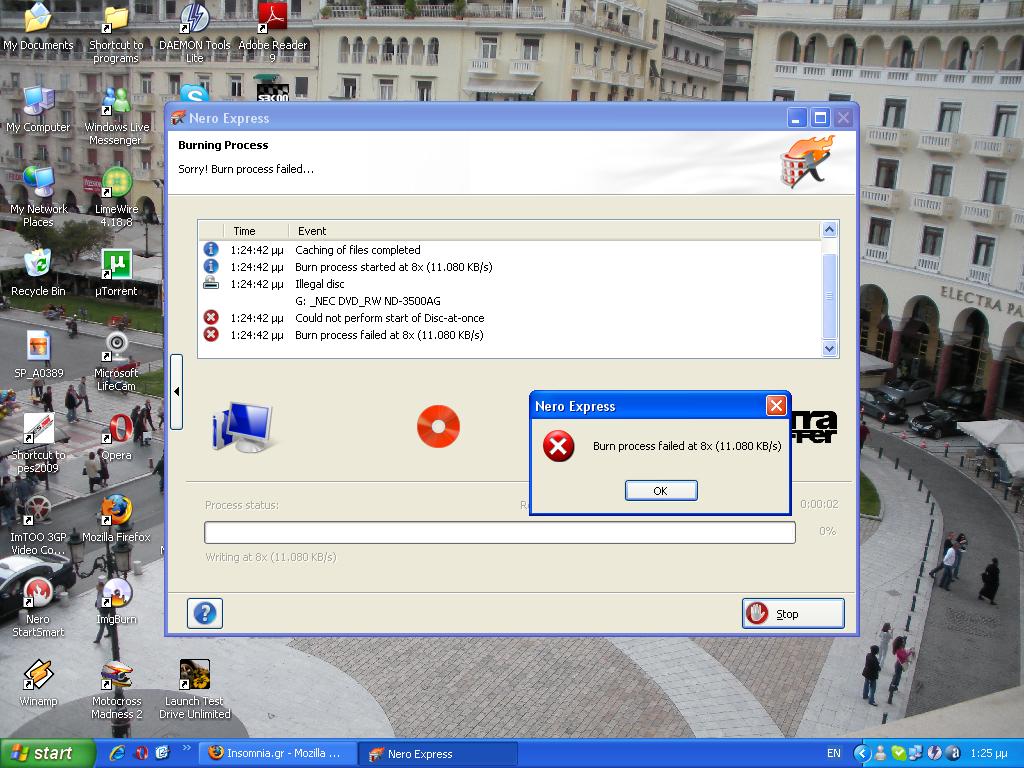
Task: Click Nero Express taskbar button
Action: [439, 754]
